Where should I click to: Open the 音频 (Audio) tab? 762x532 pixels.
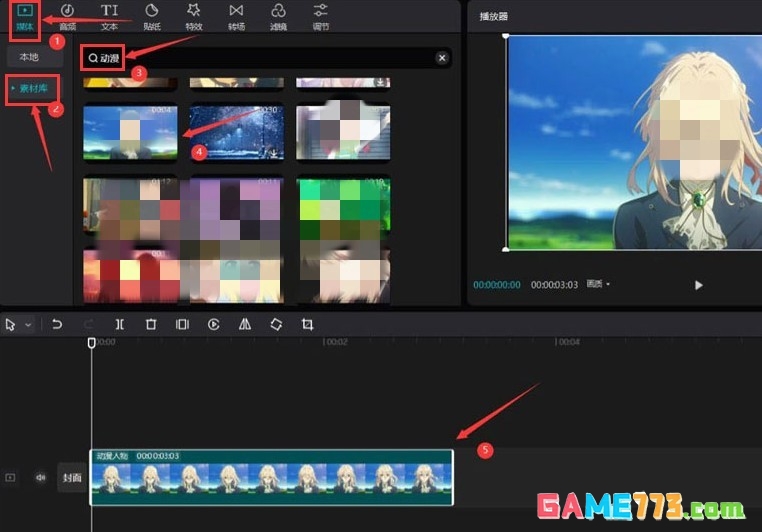(67, 16)
